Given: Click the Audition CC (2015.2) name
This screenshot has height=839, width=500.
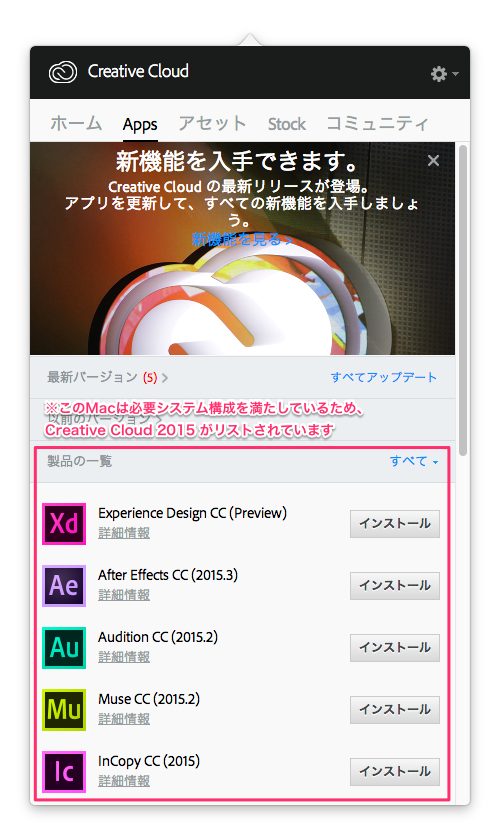Looking at the screenshot, I should tap(158, 637).
